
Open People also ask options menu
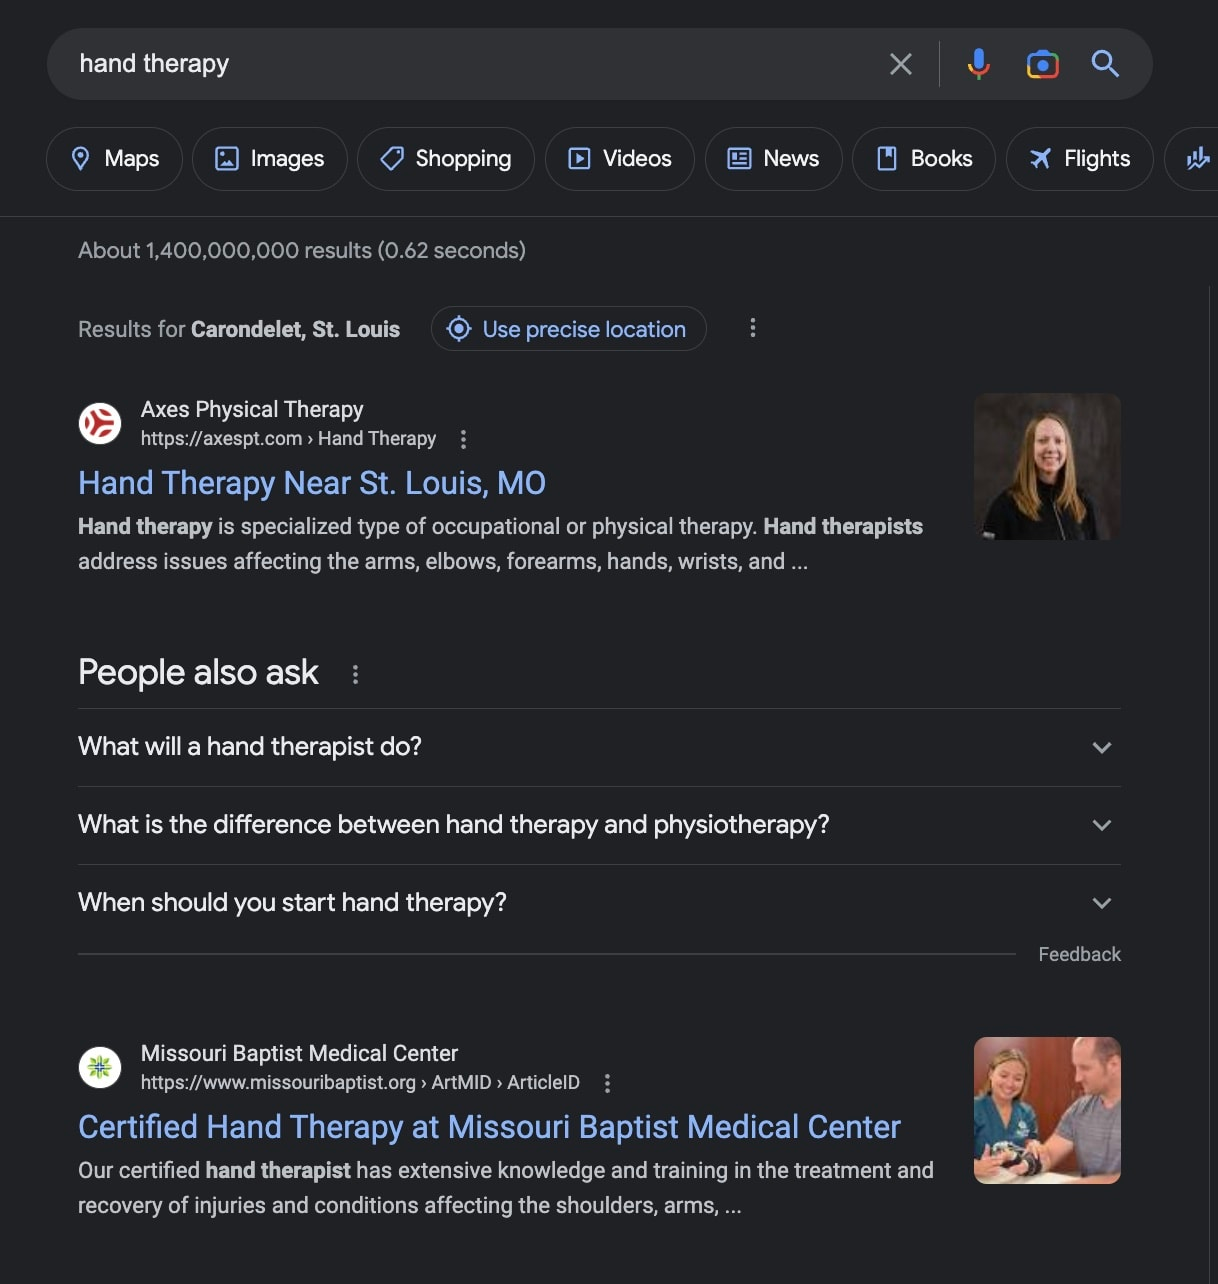point(355,674)
